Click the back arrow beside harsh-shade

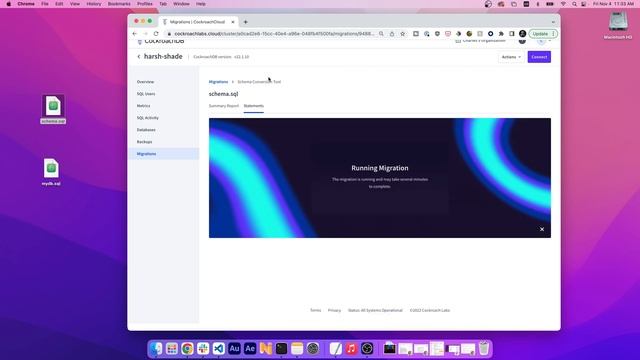(139, 57)
